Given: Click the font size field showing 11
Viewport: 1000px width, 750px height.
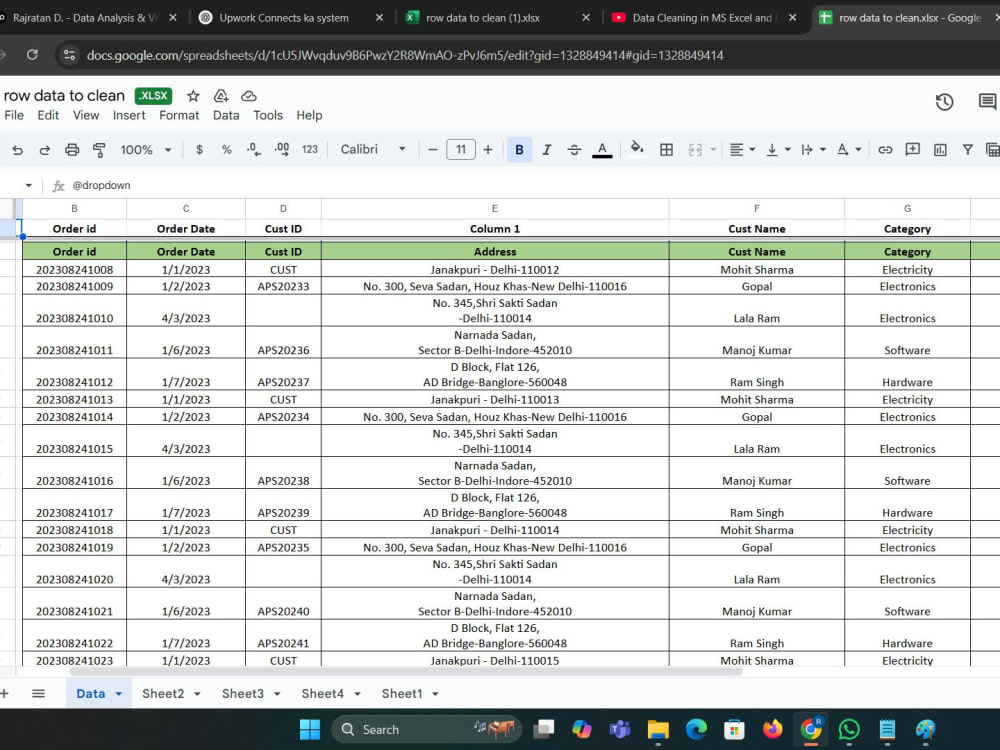Looking at the screenshot, I should pos(461,150).
